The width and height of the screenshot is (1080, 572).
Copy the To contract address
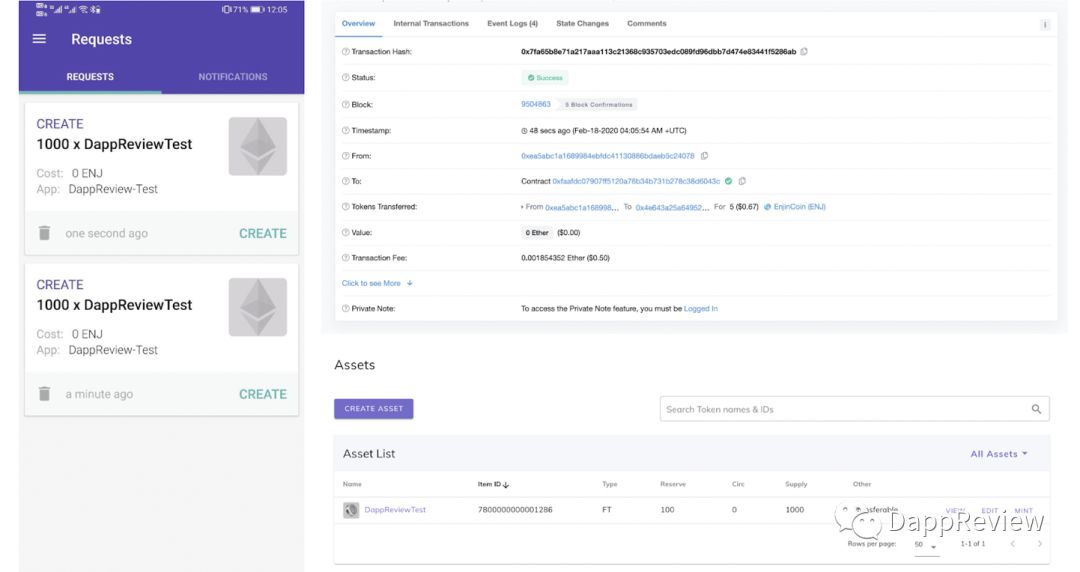(742, 181)
